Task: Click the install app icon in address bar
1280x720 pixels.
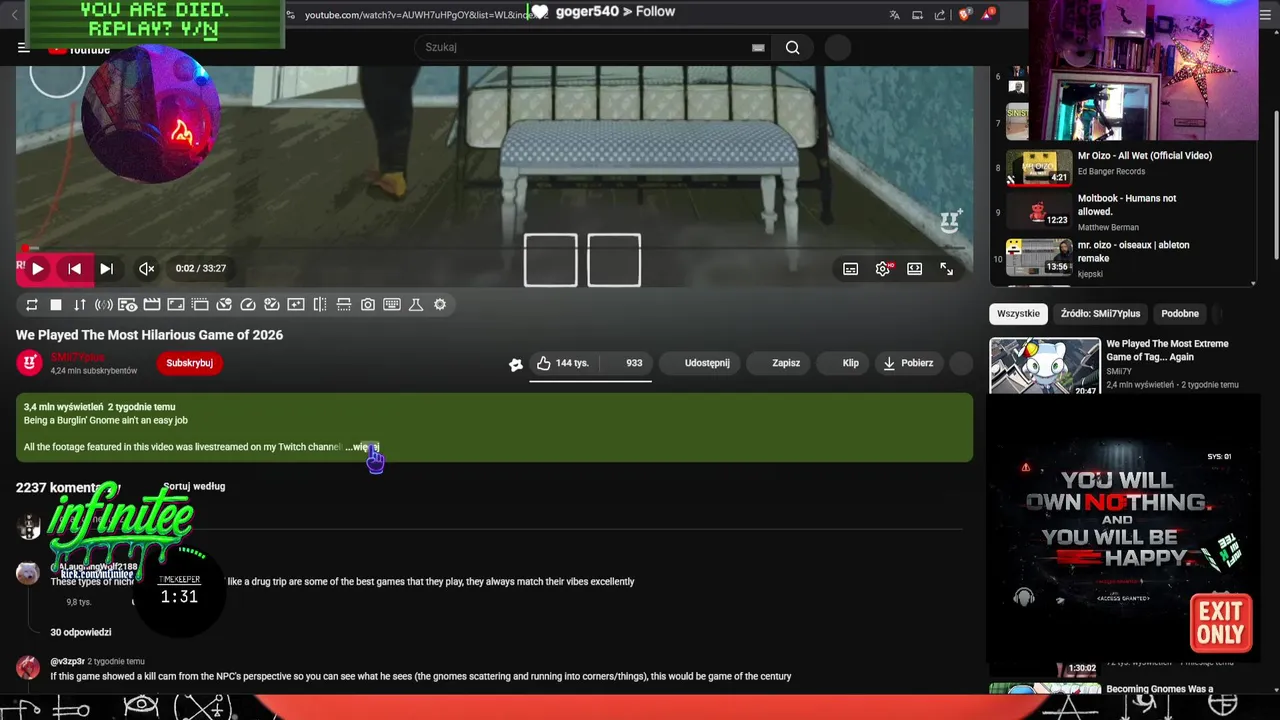Action: pos(917,14)
